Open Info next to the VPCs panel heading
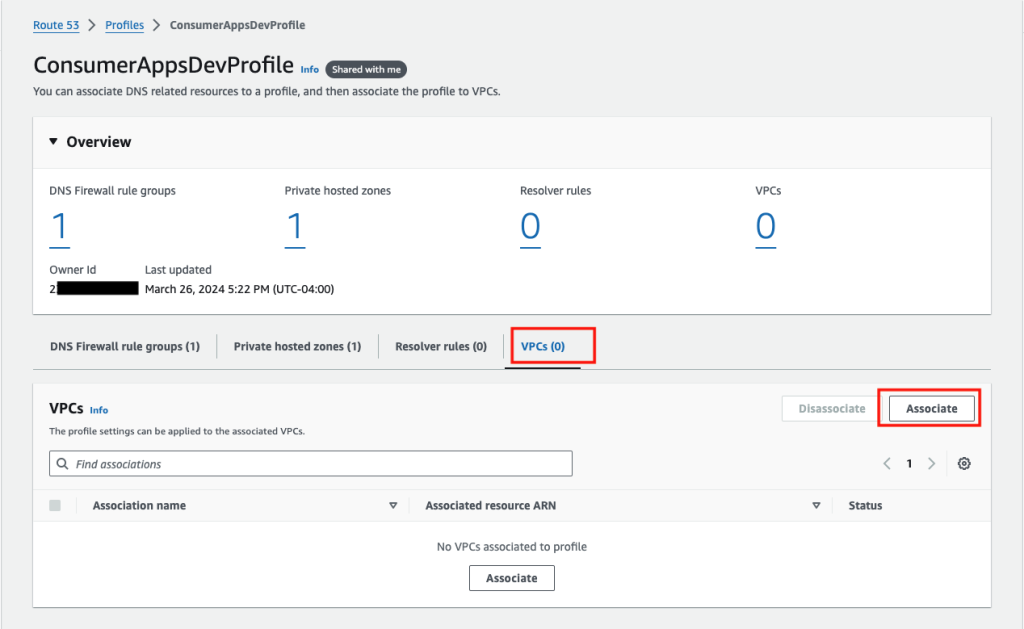This screenshot has height=629, width=1024. (x=99, y=410)
